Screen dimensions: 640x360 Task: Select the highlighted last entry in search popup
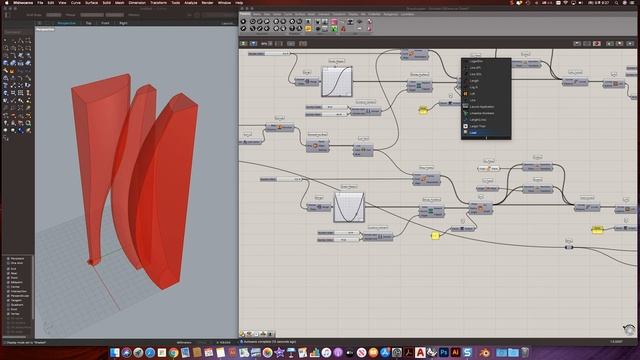[486, 132]
